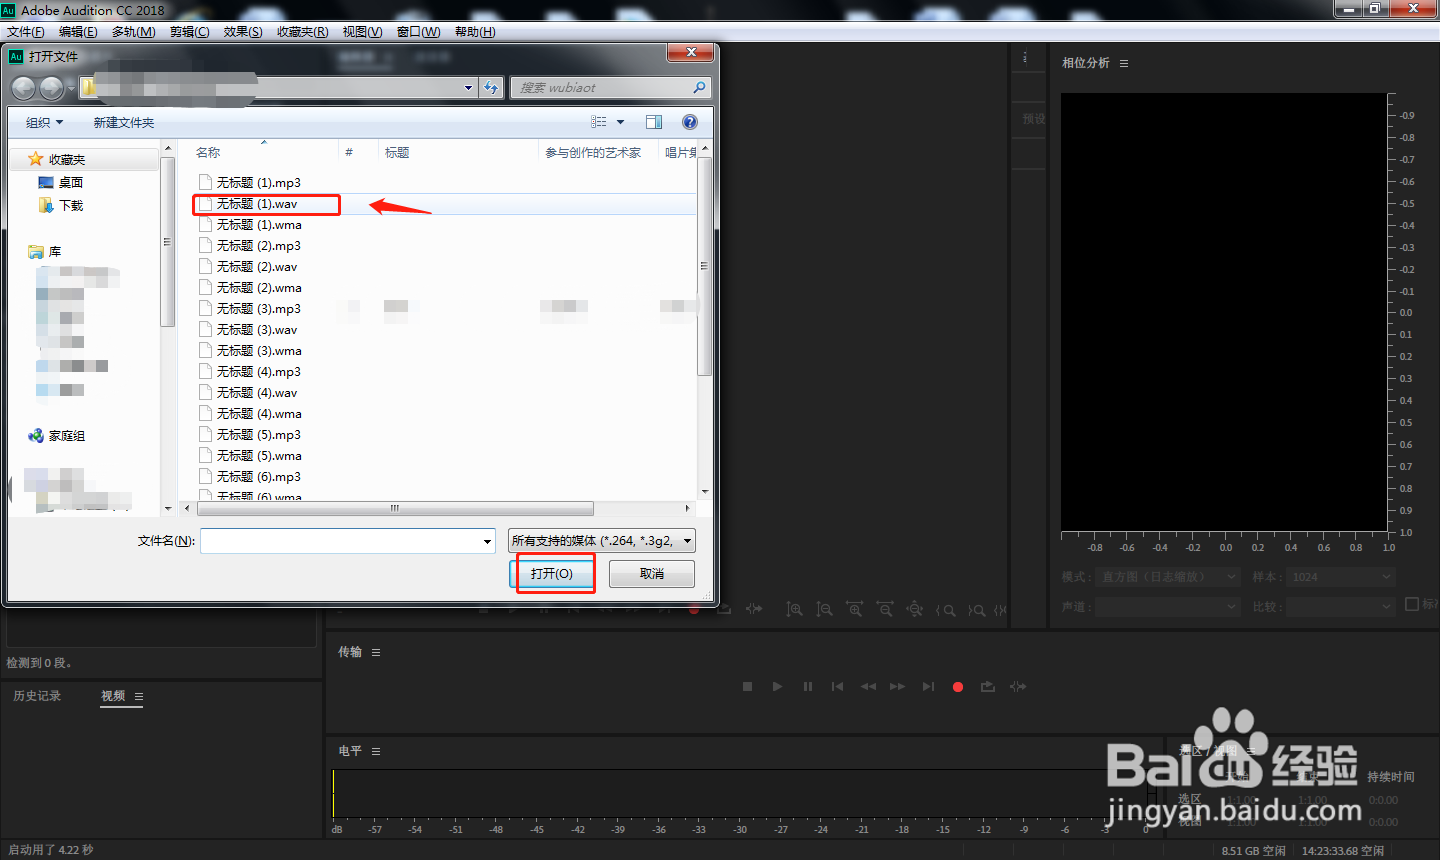Viewport: 1440px width, 860px height.
Task: Click the Open (O) button
Action: (x=552, y=574)
